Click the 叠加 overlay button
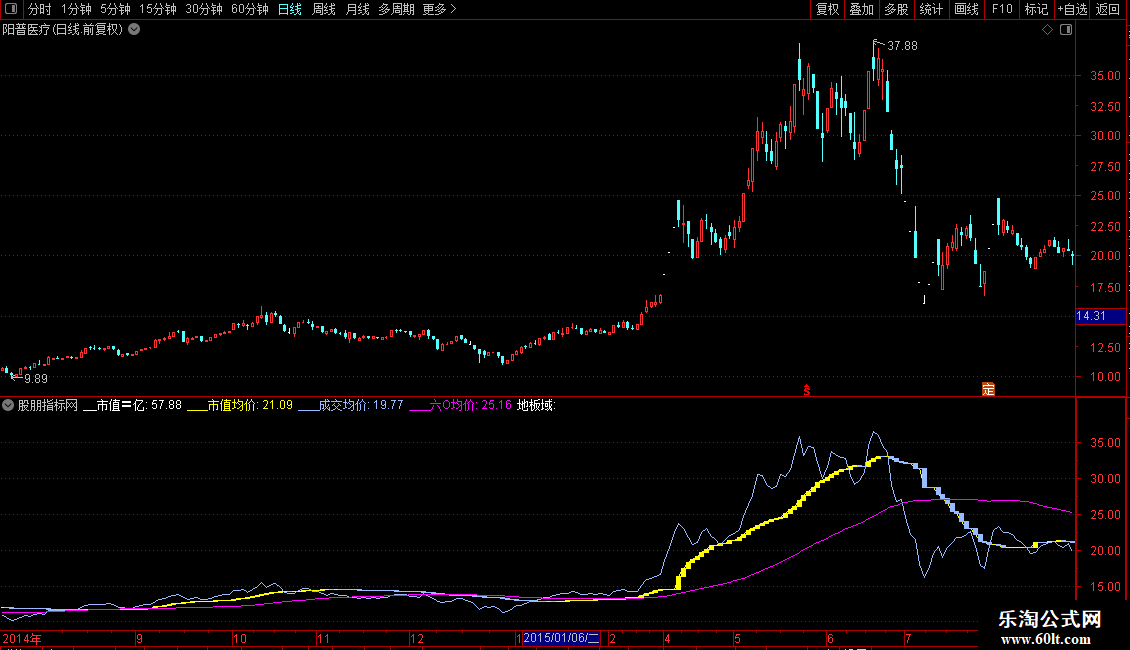Viewport: 1130px width, 650px height. [861, 9]
